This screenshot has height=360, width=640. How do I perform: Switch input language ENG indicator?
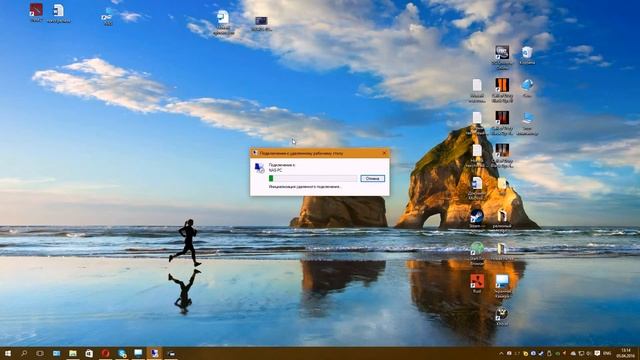(x=607, y=353)
